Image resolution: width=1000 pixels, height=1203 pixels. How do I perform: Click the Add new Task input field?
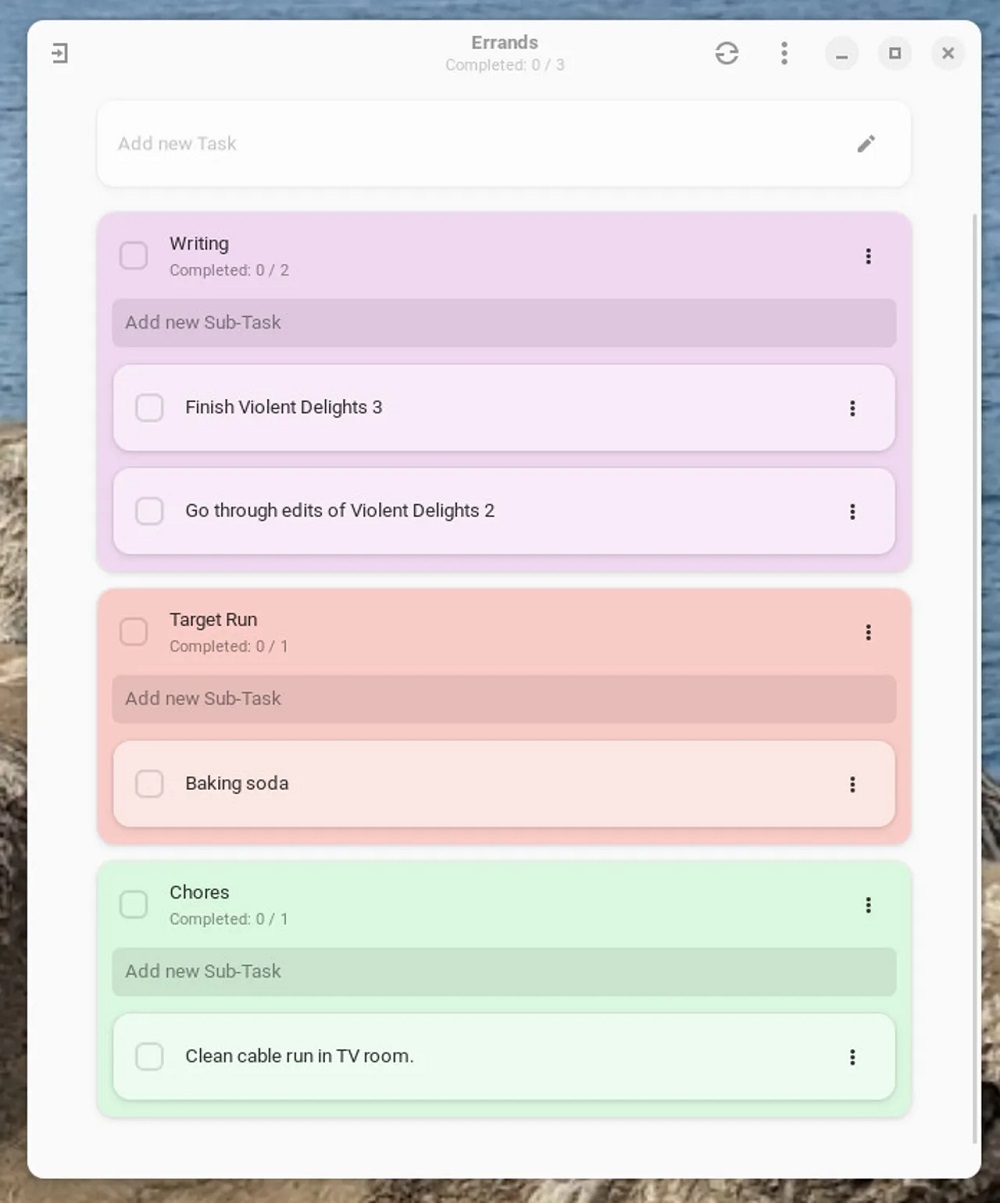470,144
